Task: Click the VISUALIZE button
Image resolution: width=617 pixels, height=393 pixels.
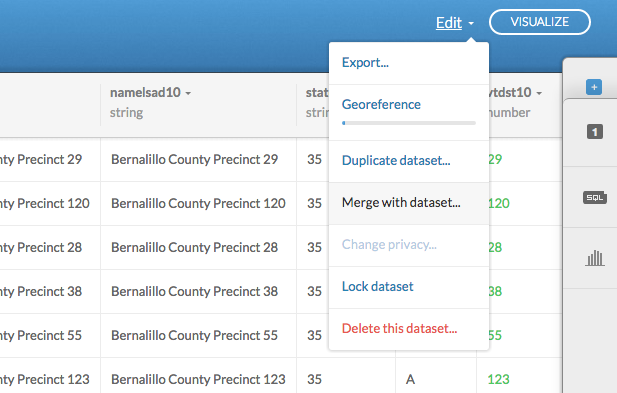Action: click(x=539, y=22)
